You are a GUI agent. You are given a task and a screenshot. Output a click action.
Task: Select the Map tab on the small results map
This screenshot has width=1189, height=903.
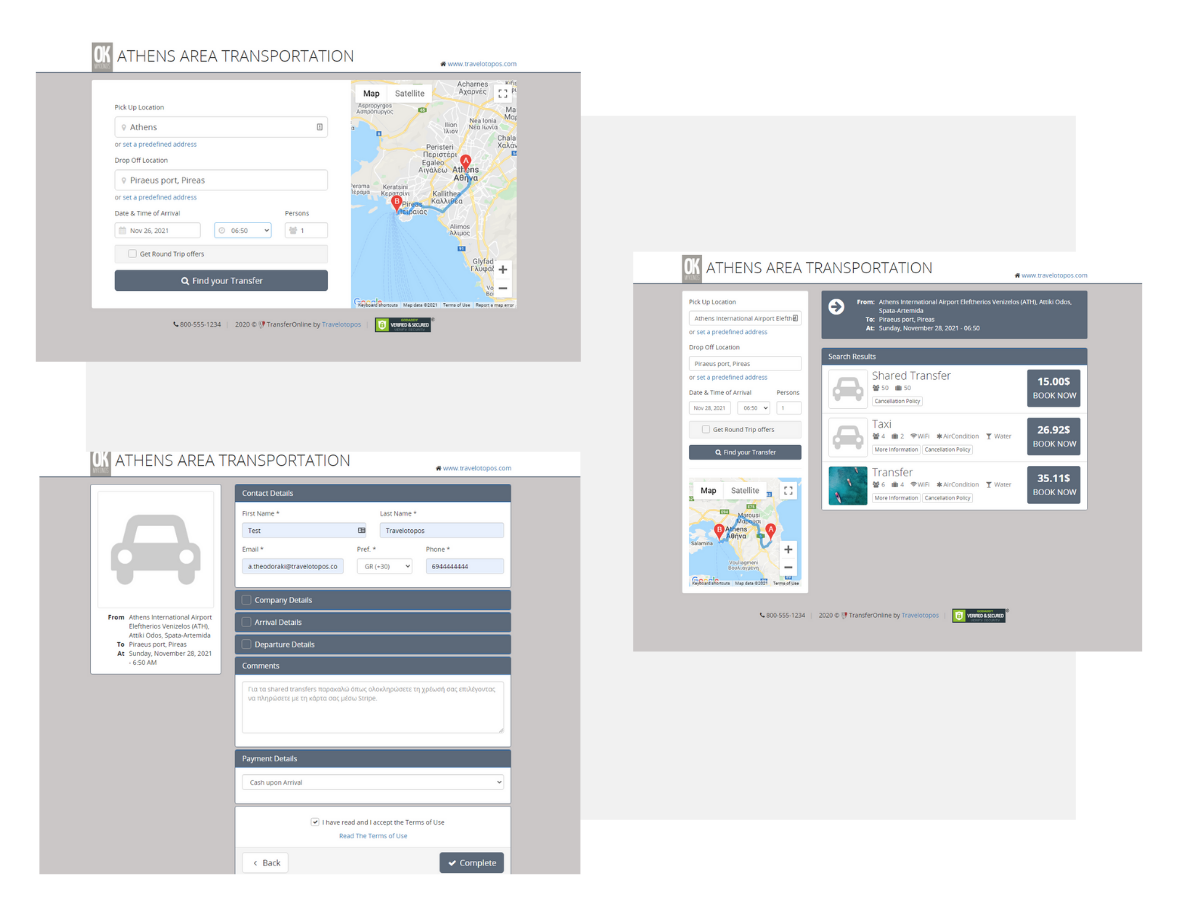pos(708,491)
